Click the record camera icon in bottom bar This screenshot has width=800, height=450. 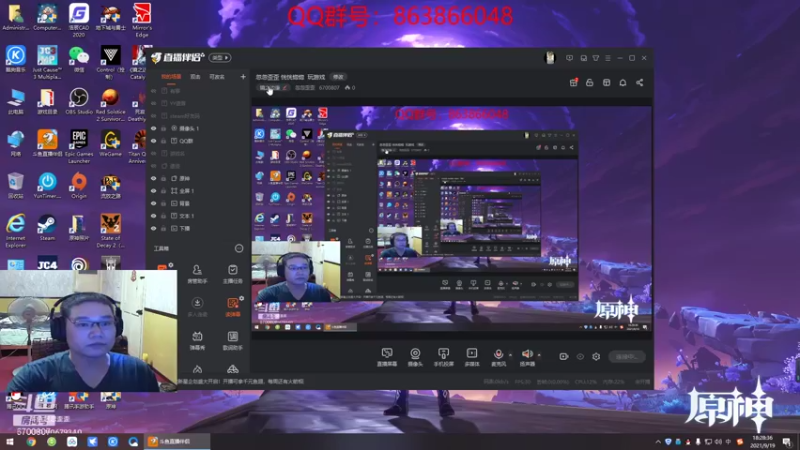tap(563, 357)
